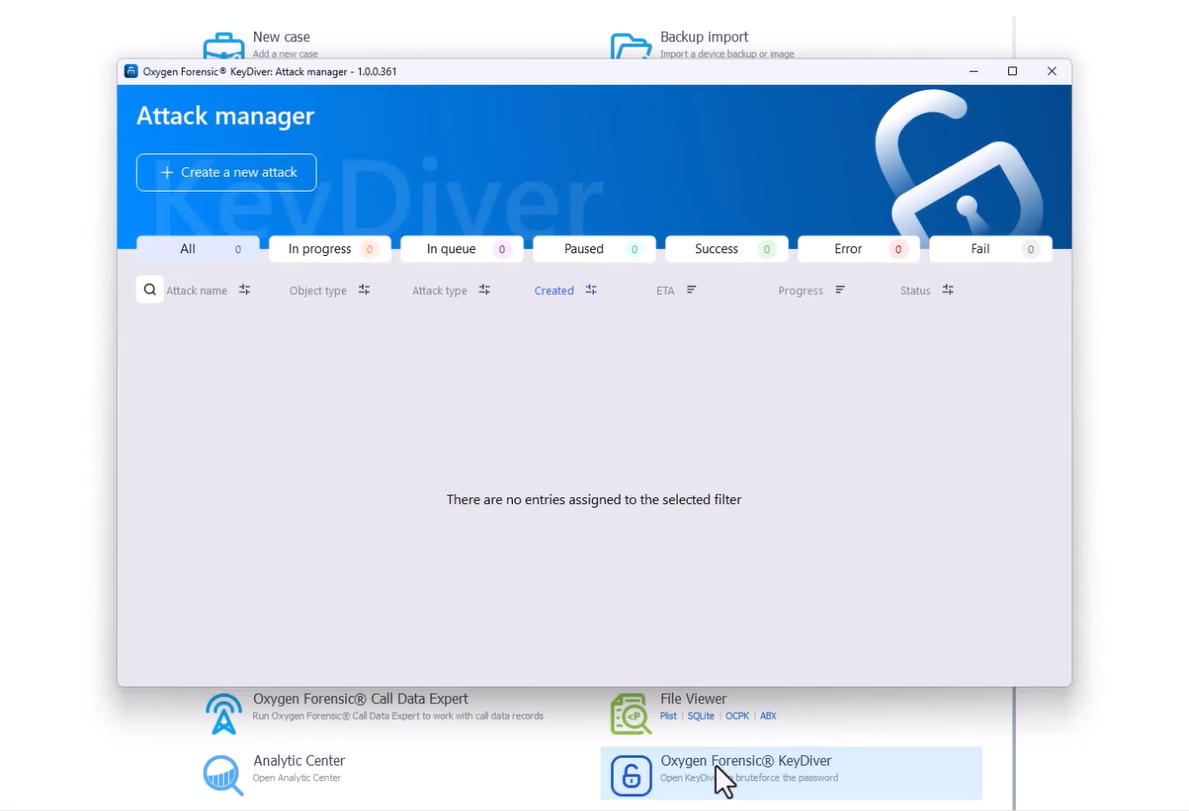Viewport: 1189px width, 811px height.
Task: Click the Call Data Expert antenna icon
Action: click(x=223, y=714)
